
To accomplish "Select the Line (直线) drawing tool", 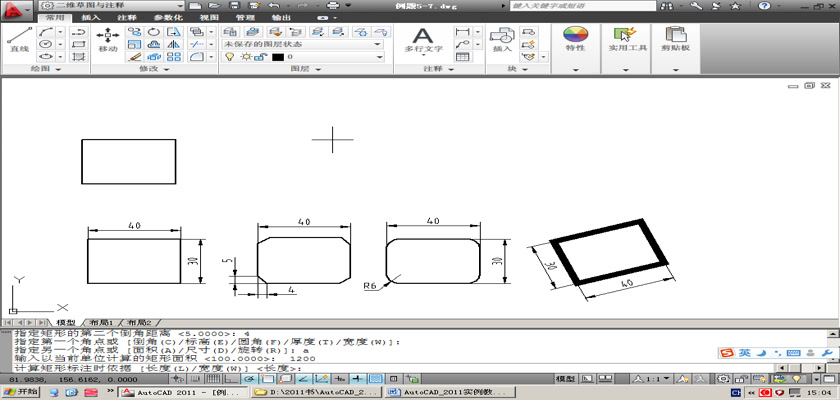I will (19, 40).
